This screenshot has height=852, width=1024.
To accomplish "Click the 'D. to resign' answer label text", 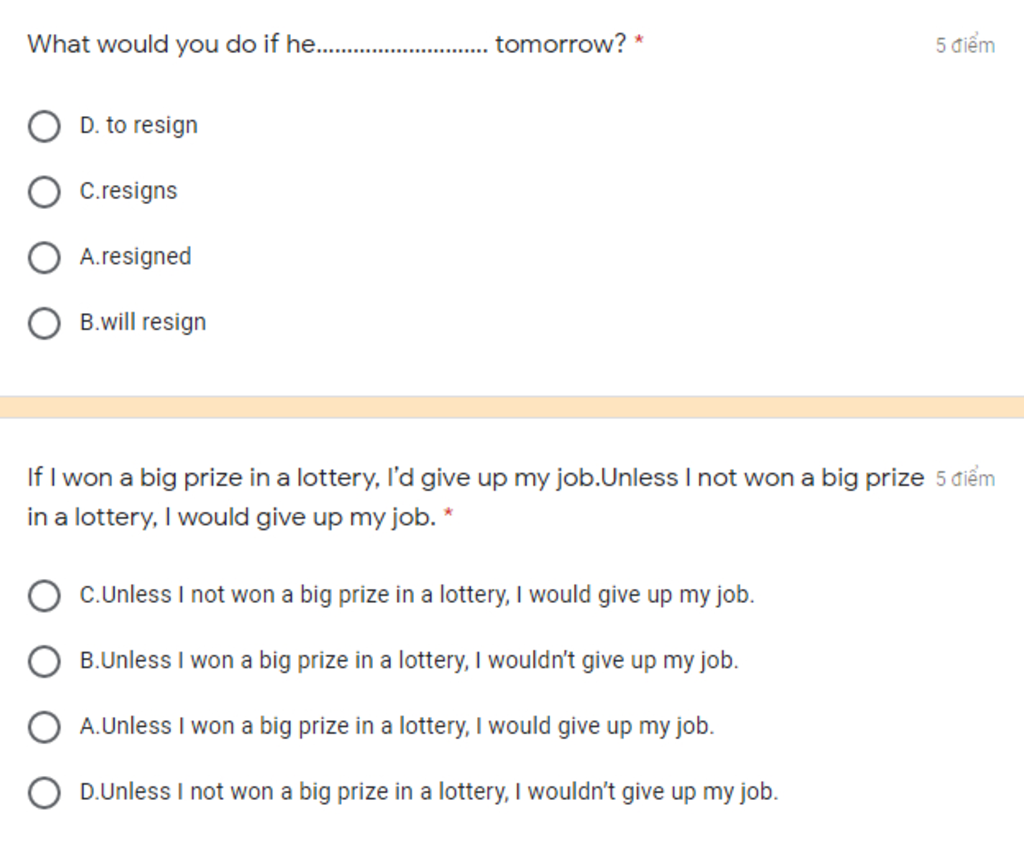I will [138, 125].
